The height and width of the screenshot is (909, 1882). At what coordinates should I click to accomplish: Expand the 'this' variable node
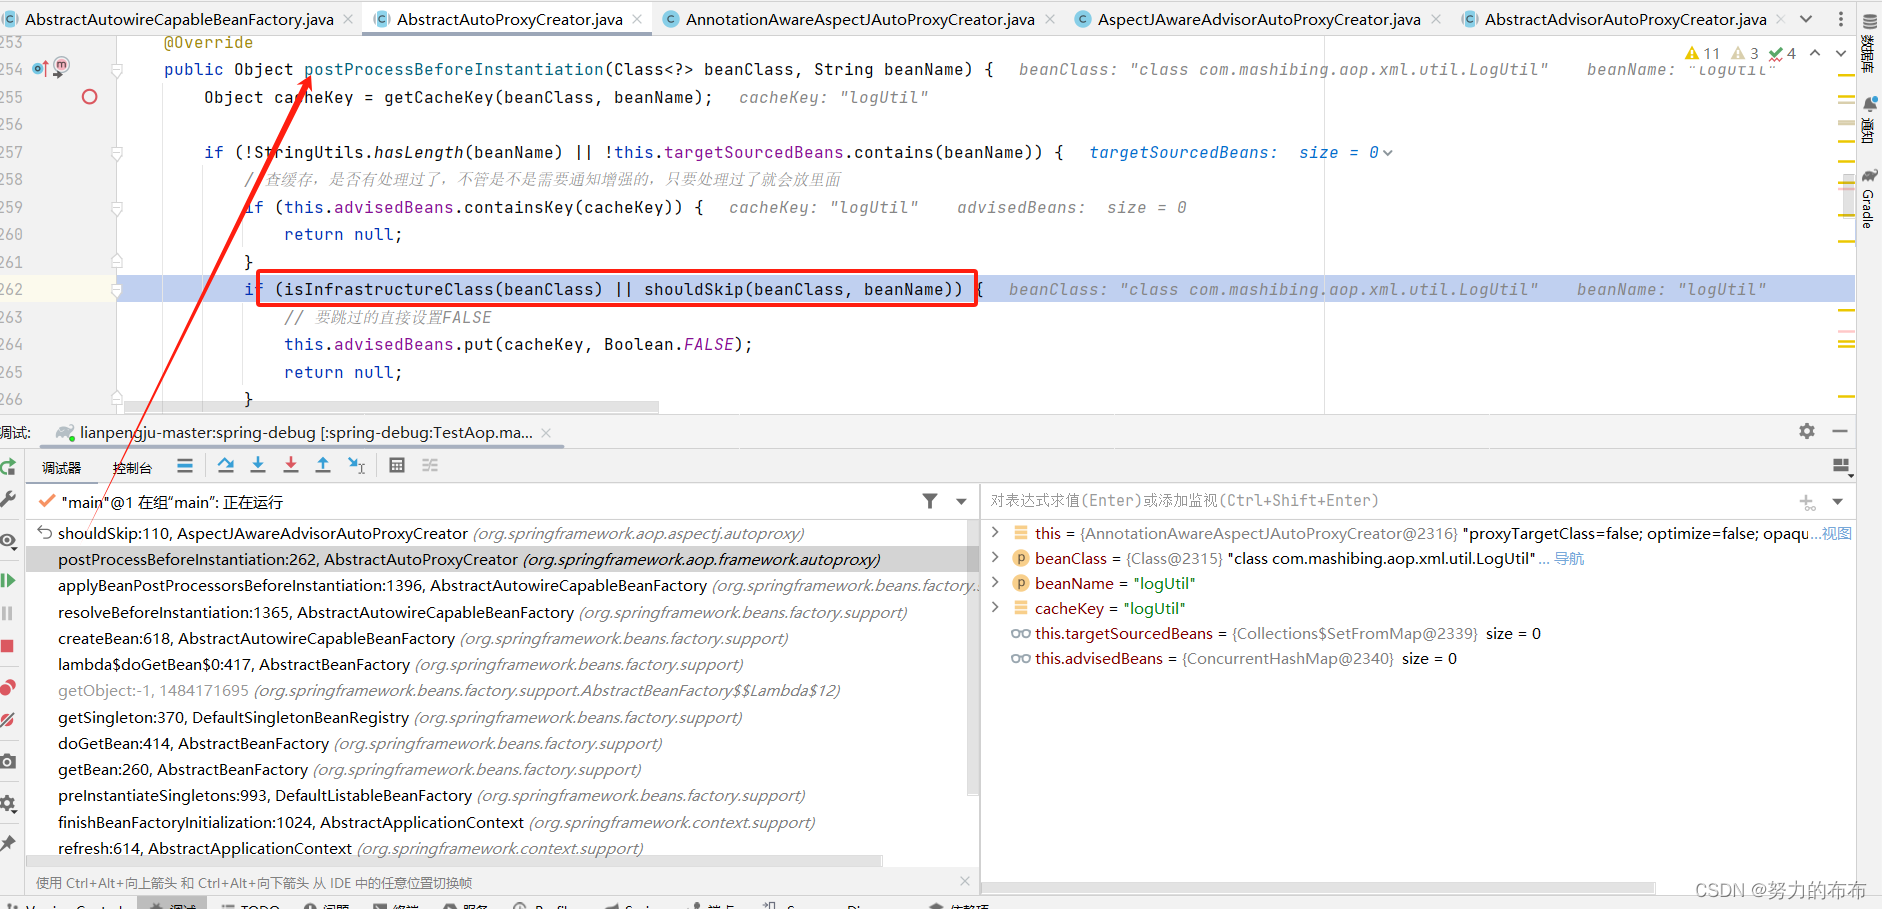pyautogui.click(x=995, y=532)
